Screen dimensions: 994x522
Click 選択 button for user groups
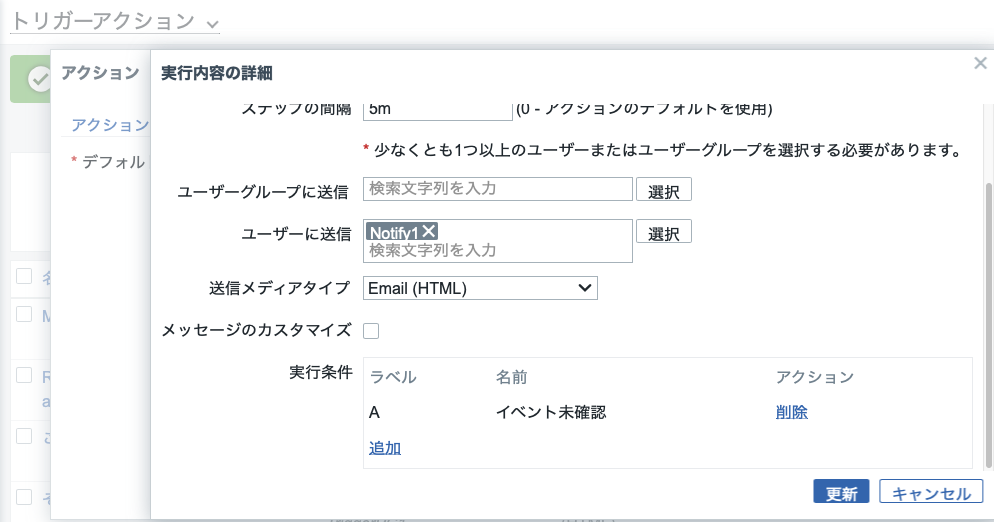coord(664,190)
